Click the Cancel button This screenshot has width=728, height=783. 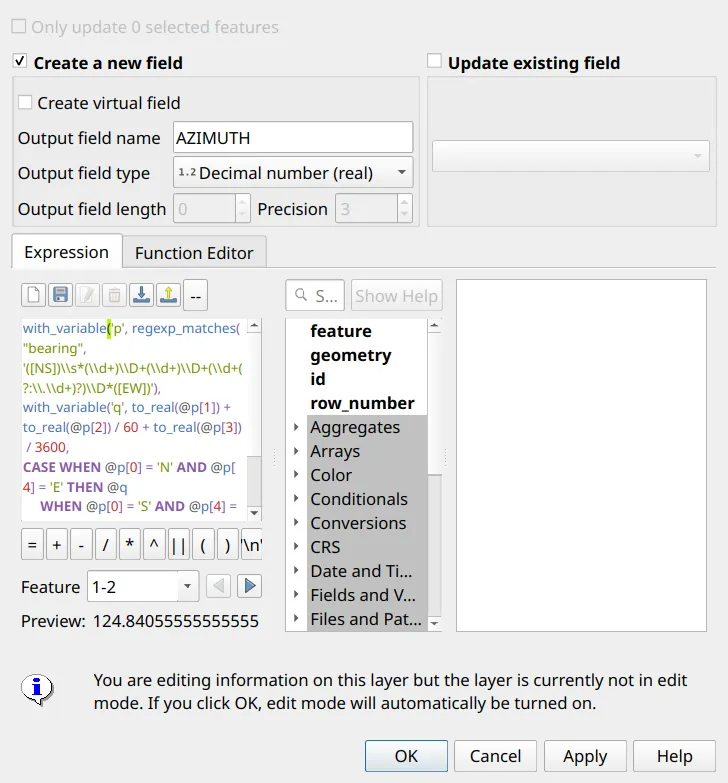tap(495, 756)
